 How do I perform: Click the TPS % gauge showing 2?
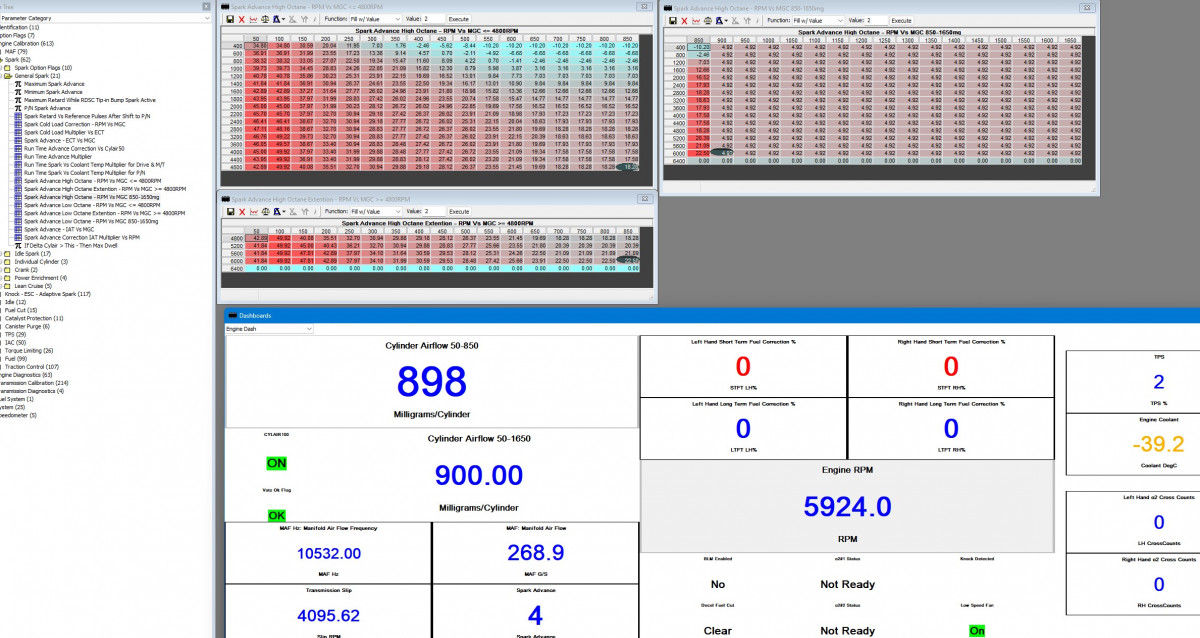tap(1159, 382)
